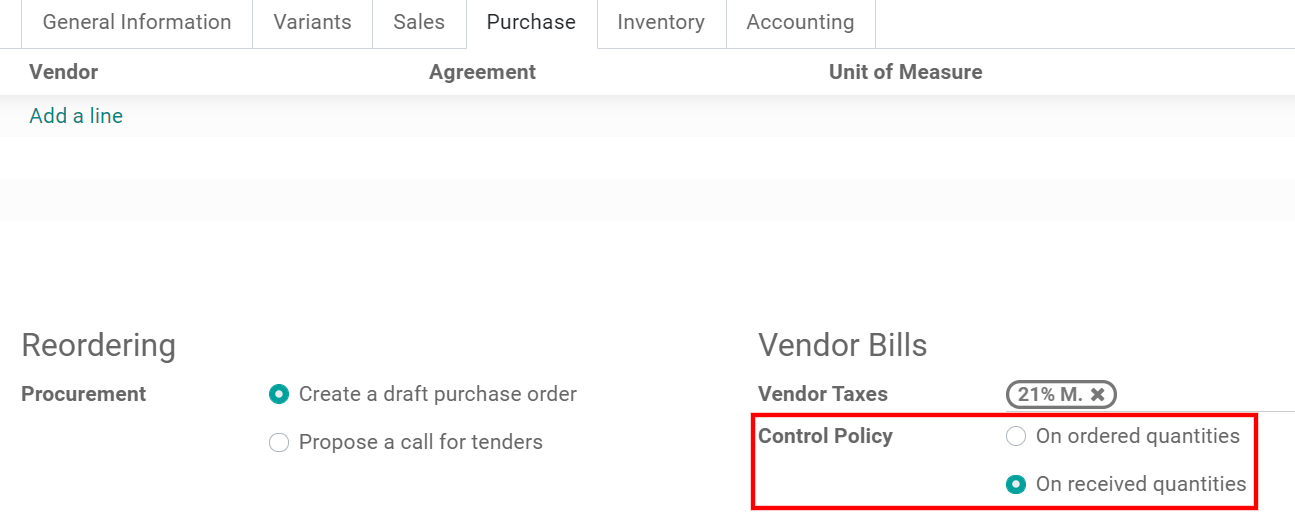Click Add a line link
This screenshot has height=531, width=1295.
[76, 116]
